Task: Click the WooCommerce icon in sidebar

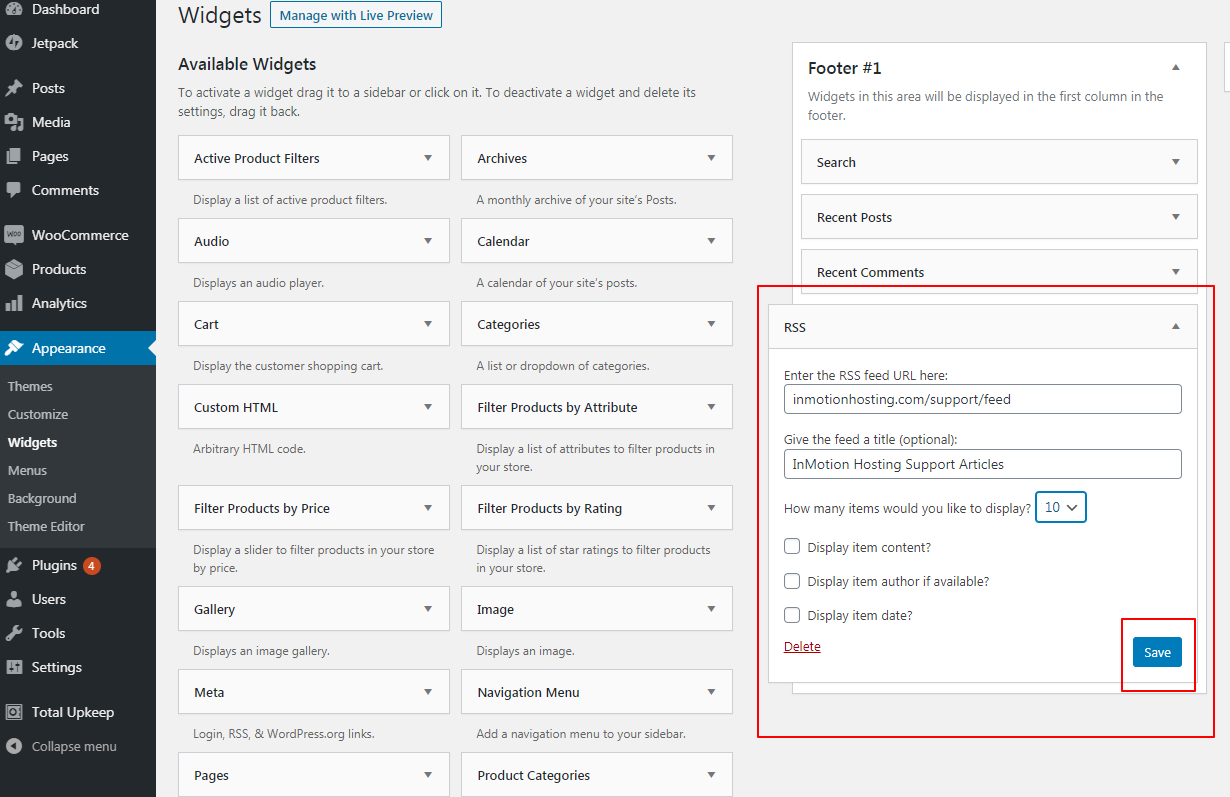Action: click(x=14, y=235)
